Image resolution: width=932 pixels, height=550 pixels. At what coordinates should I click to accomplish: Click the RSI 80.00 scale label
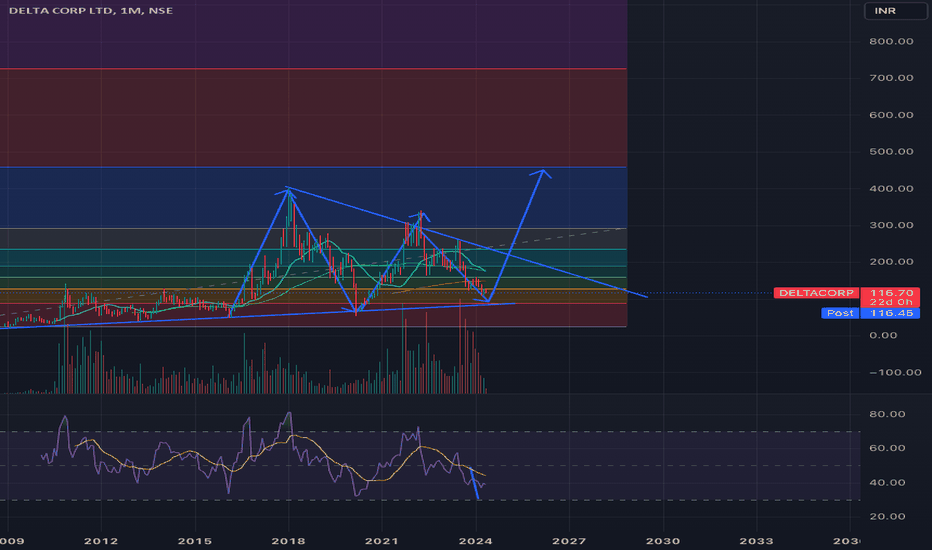(887, 414)
